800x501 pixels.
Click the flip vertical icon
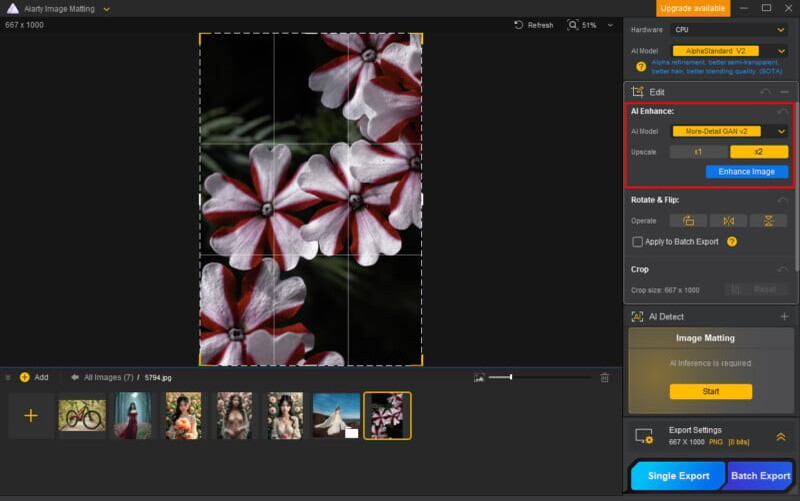(x=768, y=221)
